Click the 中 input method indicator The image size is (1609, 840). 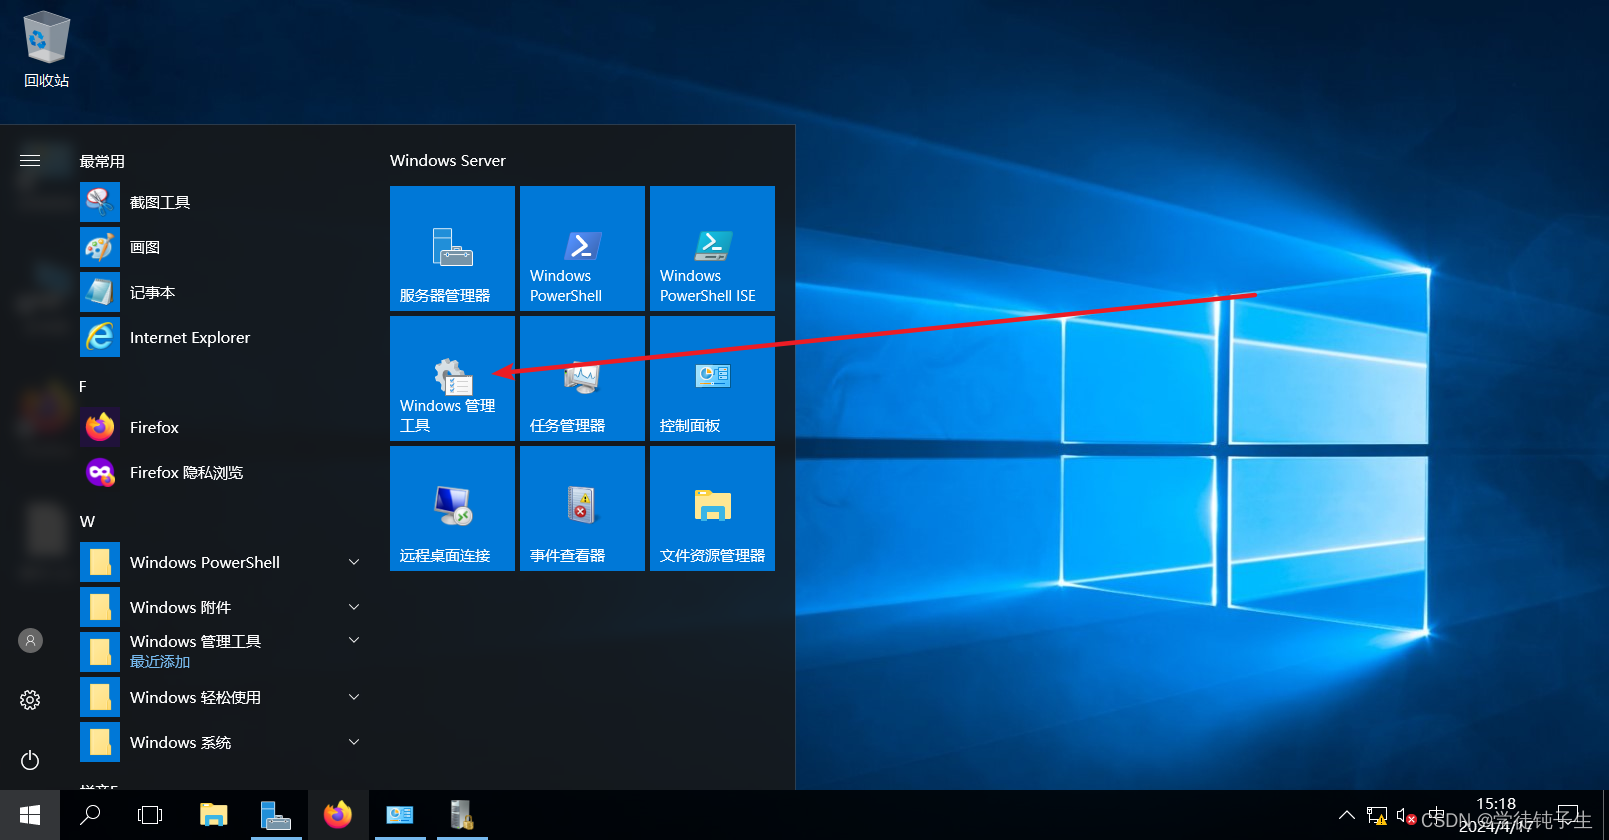pyautogui.click(x=1436, y=816)
